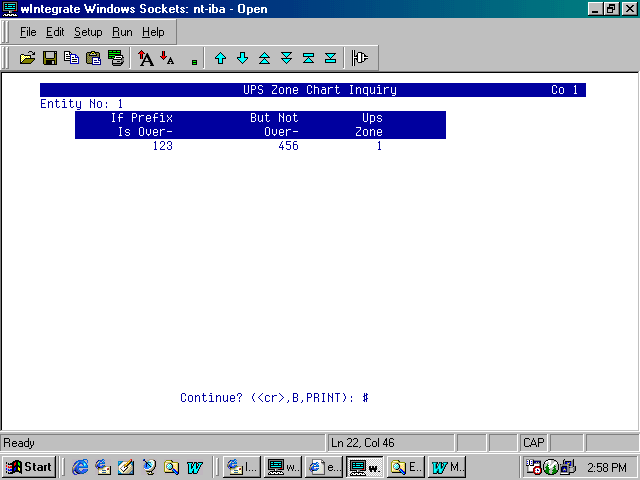Viewport: 640px width, 480px height.
Task: Open the Setup menu
Action: (88, 32)
